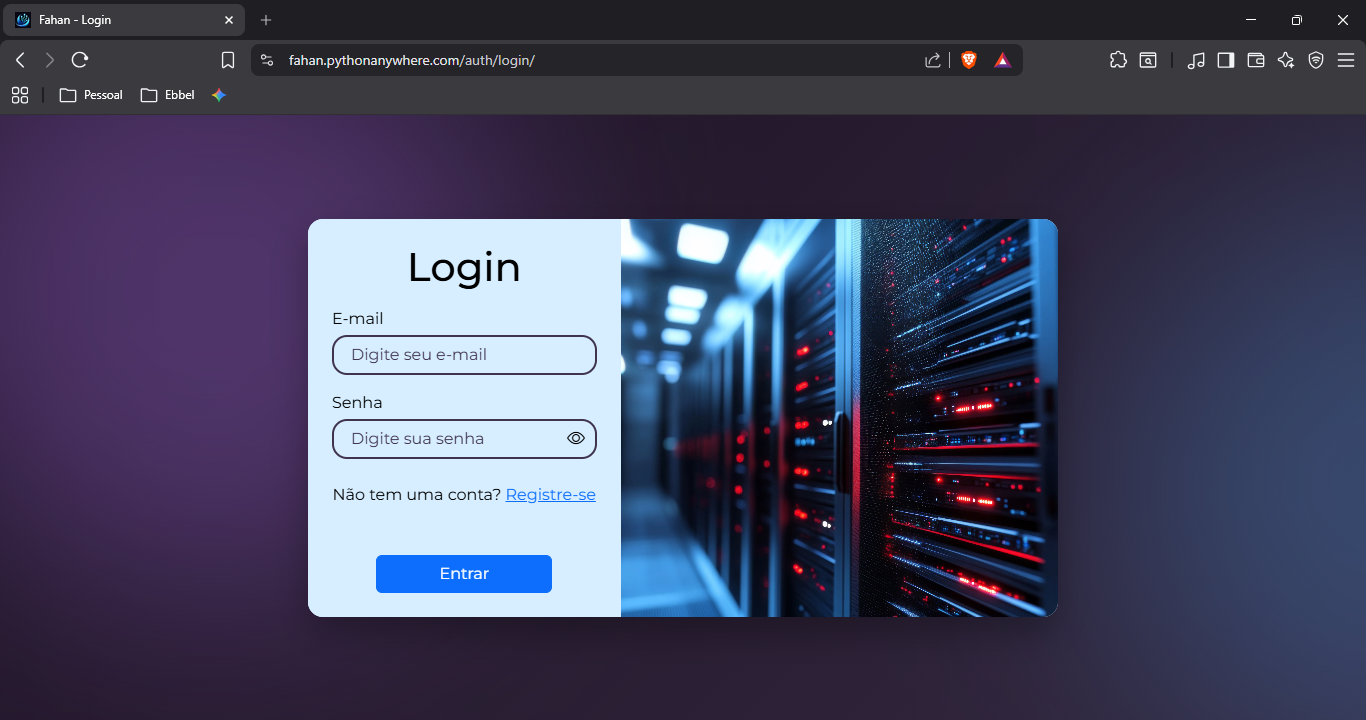Open the Pessoal bookmarks folder
Viewport: 1366px width, 720px height.
click(91, 95)
